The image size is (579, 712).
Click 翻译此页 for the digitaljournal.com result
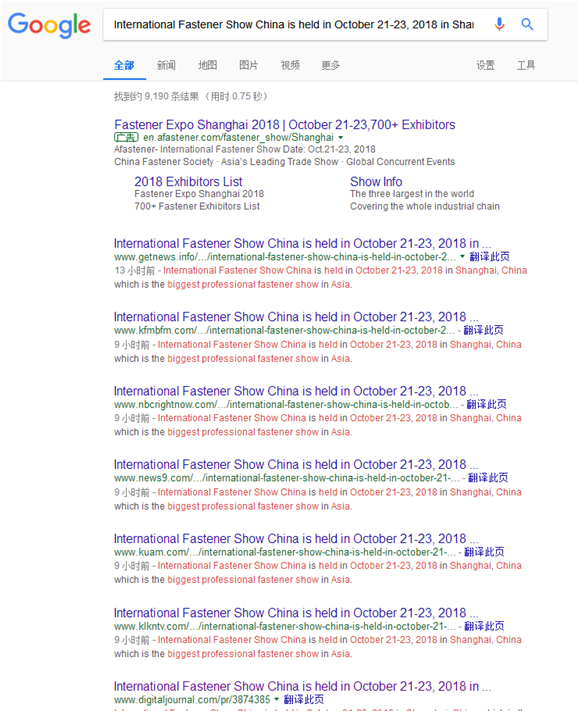coord(304,700)
